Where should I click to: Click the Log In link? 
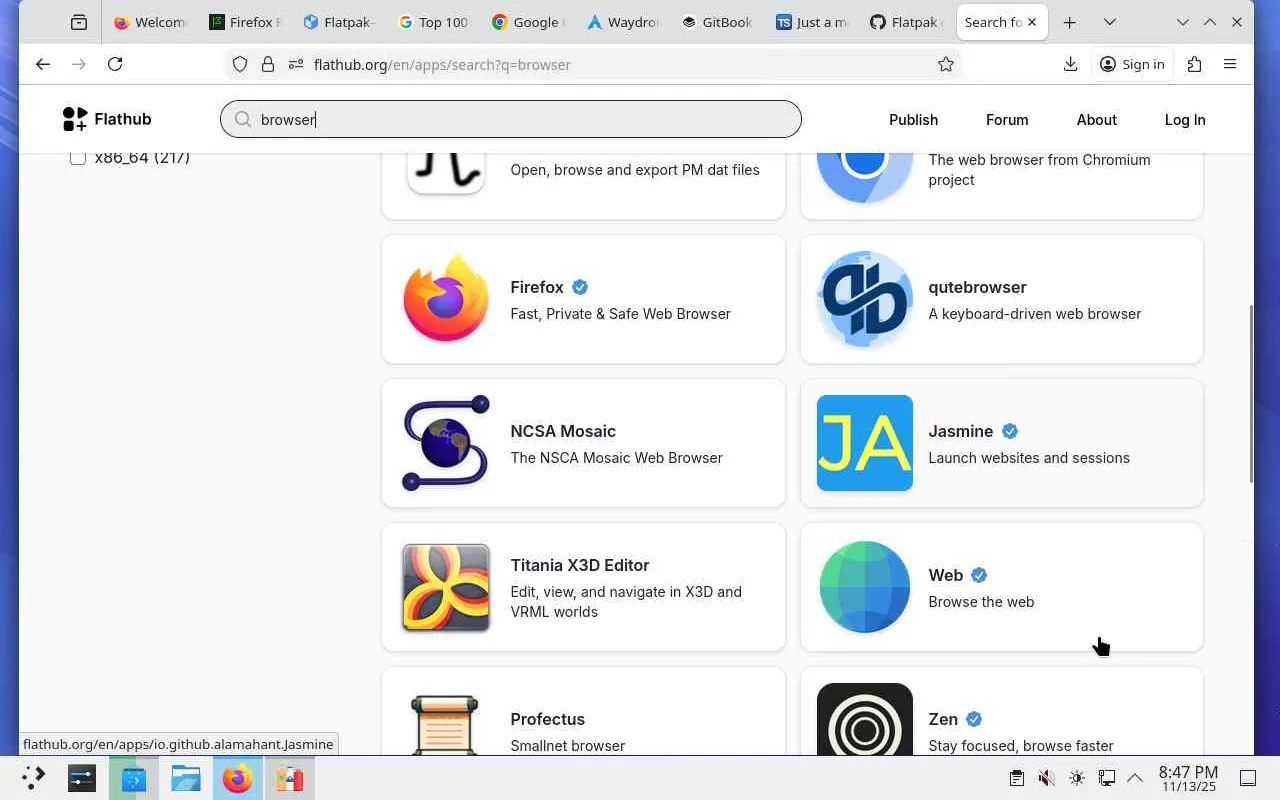coord(1185,120)
